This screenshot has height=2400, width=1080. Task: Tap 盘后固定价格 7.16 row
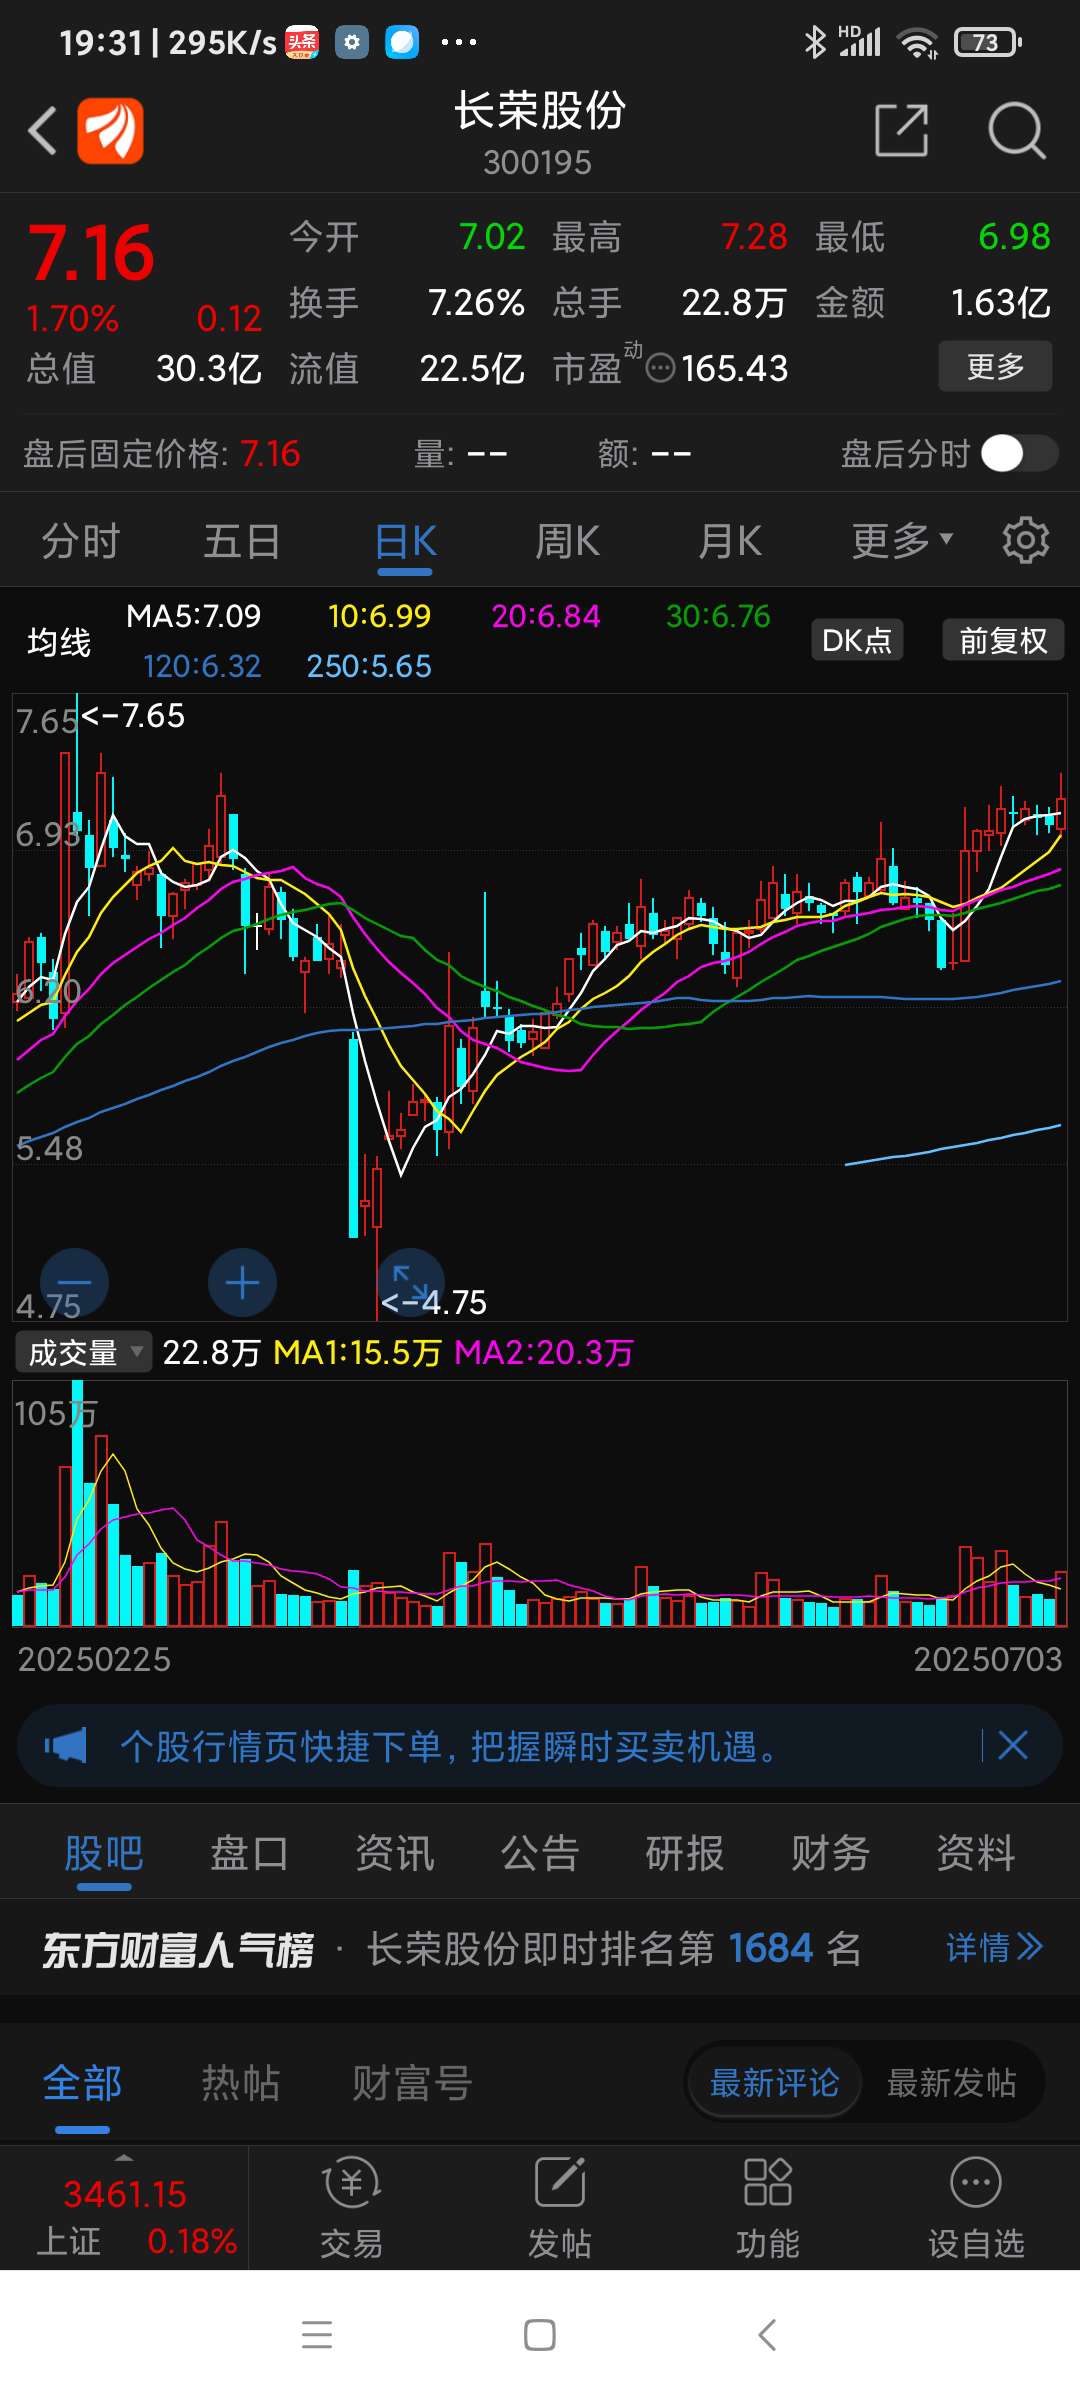tap(161, 453)
